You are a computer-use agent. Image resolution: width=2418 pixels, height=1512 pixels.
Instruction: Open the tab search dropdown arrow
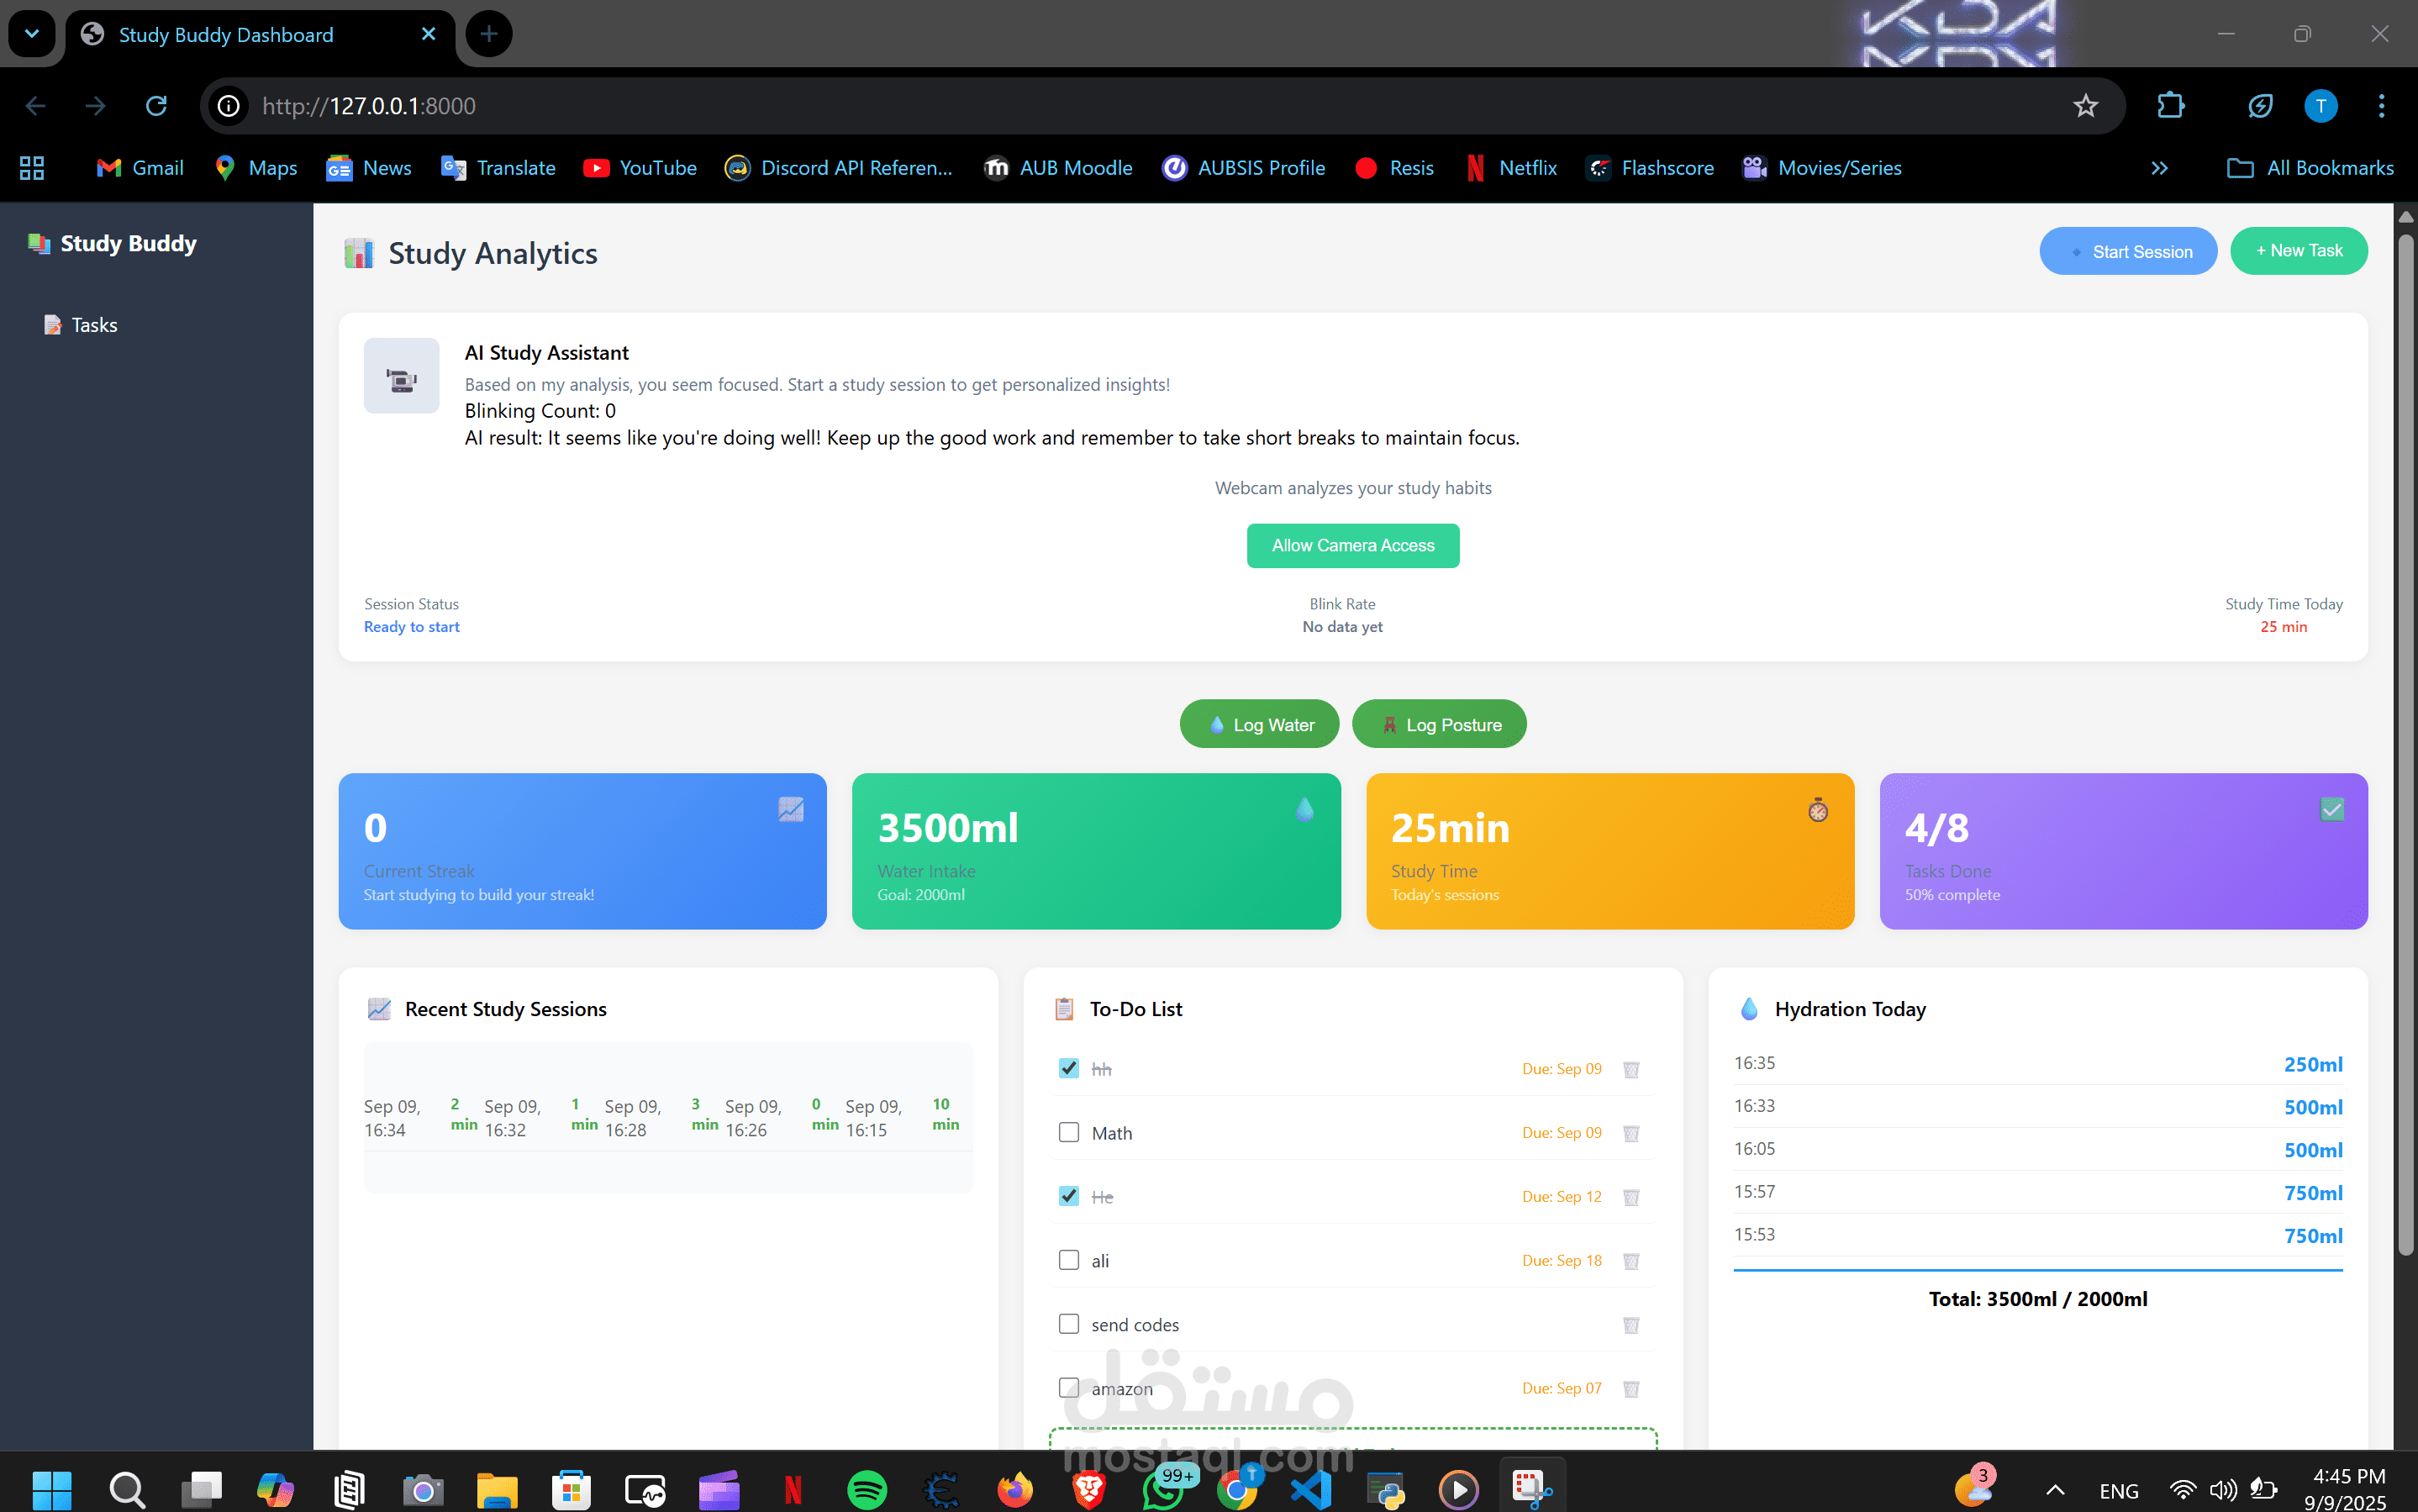point(32,34)
